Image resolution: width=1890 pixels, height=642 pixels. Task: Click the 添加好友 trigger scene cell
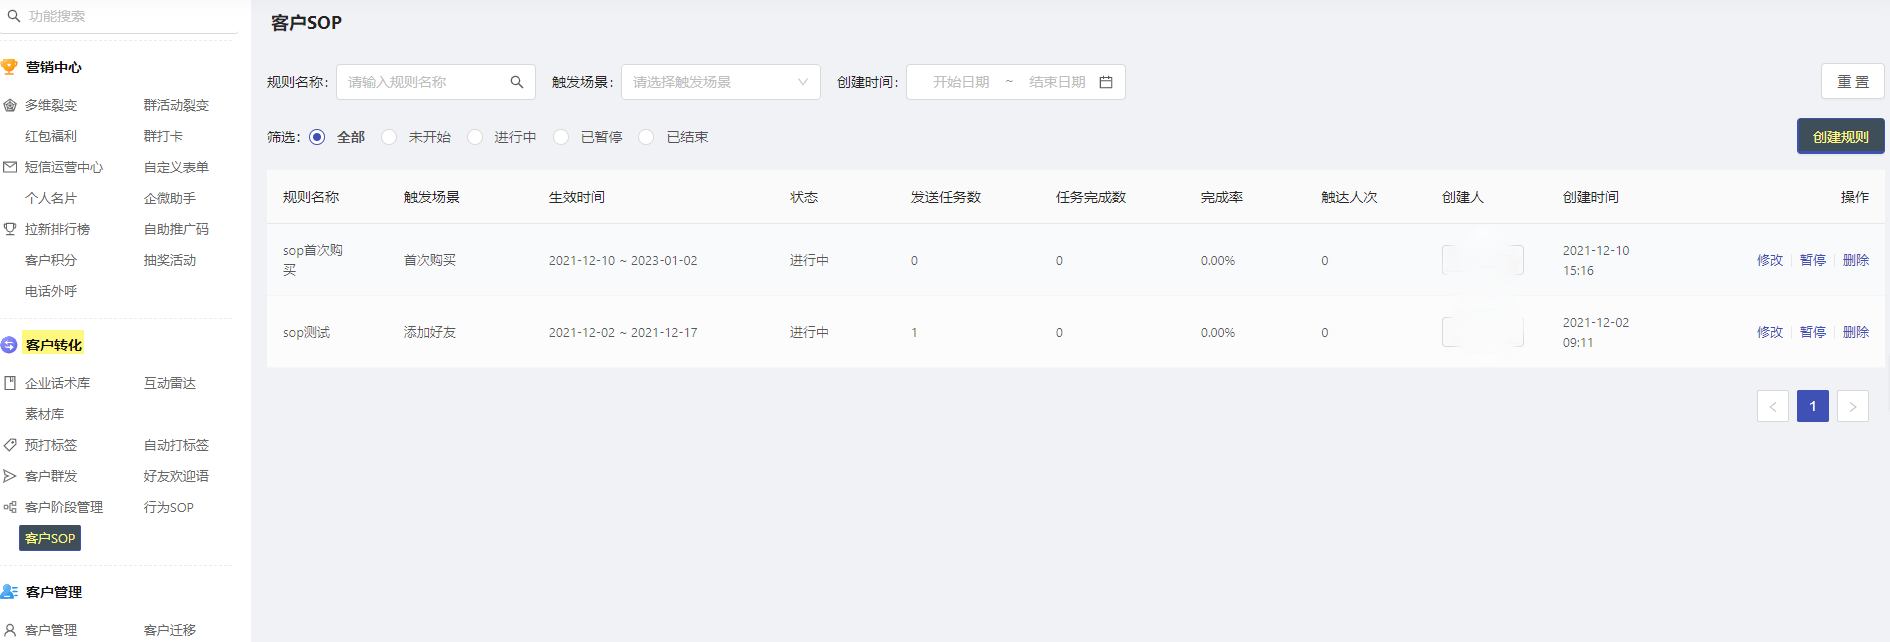coord(430,332)
